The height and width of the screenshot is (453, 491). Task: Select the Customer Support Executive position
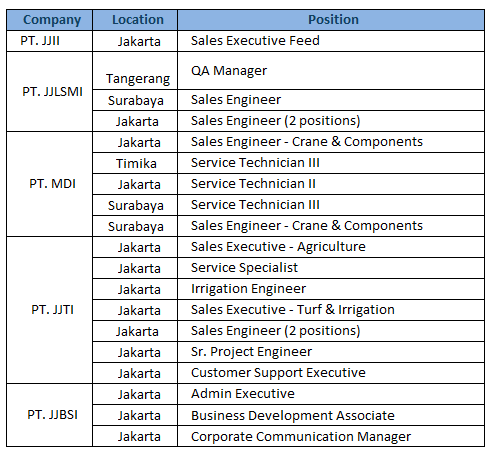[331, 373]
